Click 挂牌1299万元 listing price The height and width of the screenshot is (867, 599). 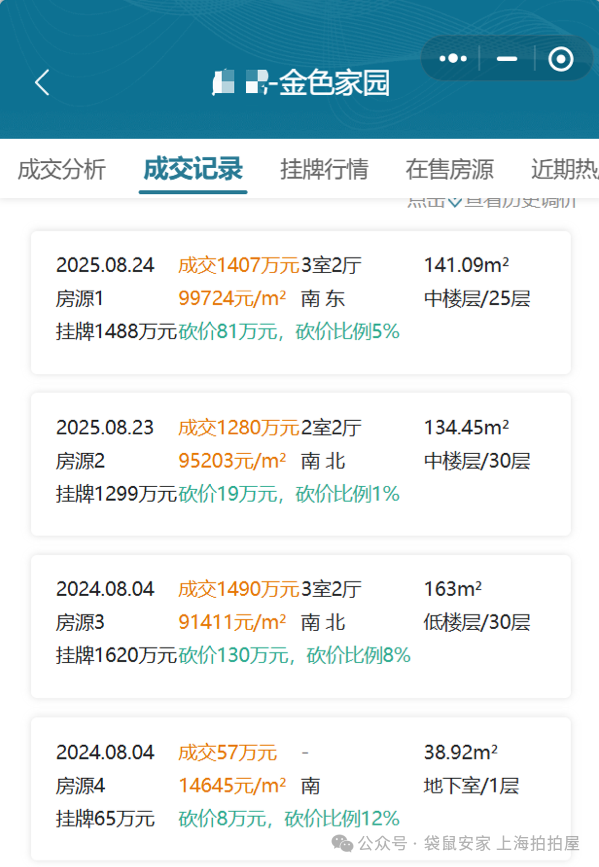click(x=116, y=494)
